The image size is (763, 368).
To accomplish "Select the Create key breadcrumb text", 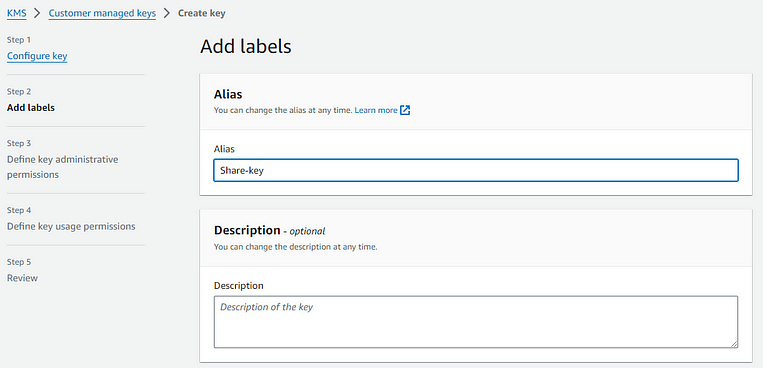I will (x=201, y=13).
